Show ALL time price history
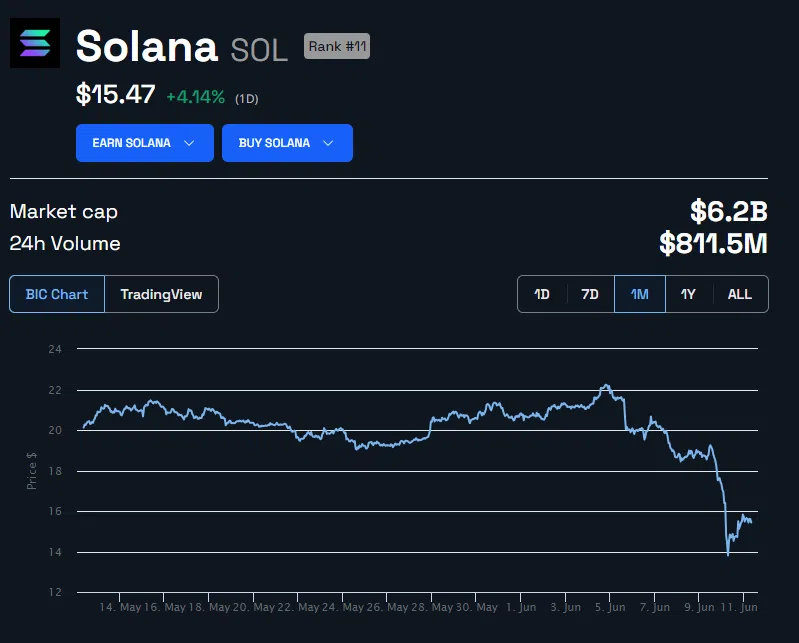Viewport: 799px width, 643px height. (740, 294)
